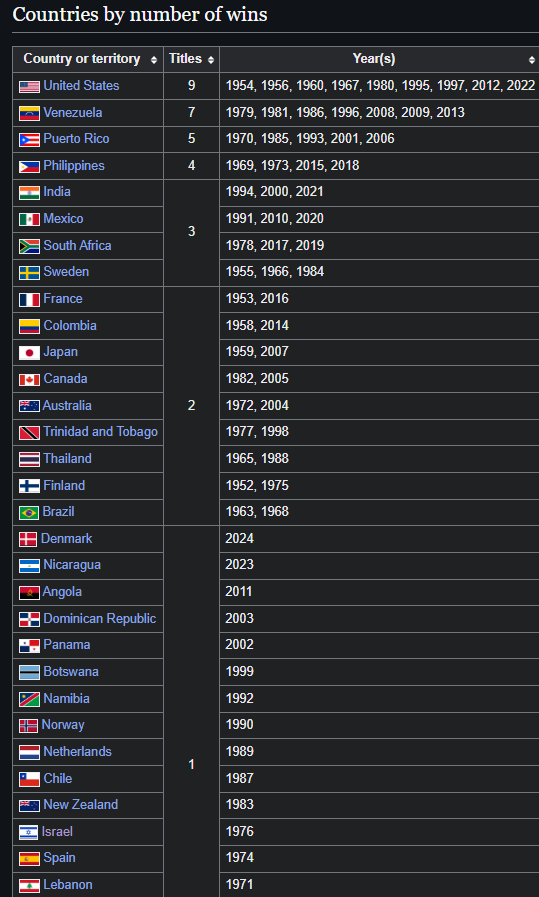This screenshot has height=897, width=539.
Task: Follow the Japan country link
Action: click(x=60, y=351)
